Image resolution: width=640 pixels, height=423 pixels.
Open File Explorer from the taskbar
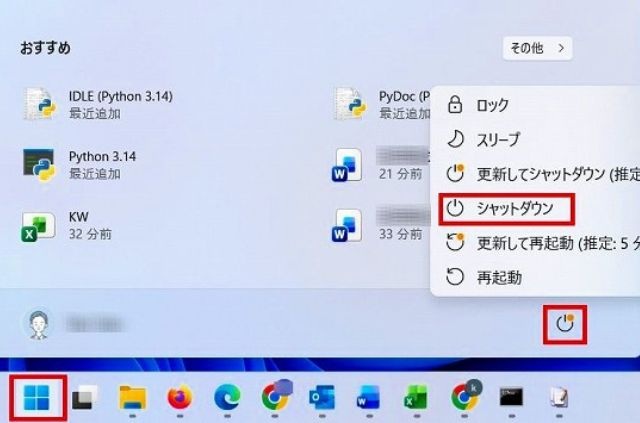pos(132,398)
